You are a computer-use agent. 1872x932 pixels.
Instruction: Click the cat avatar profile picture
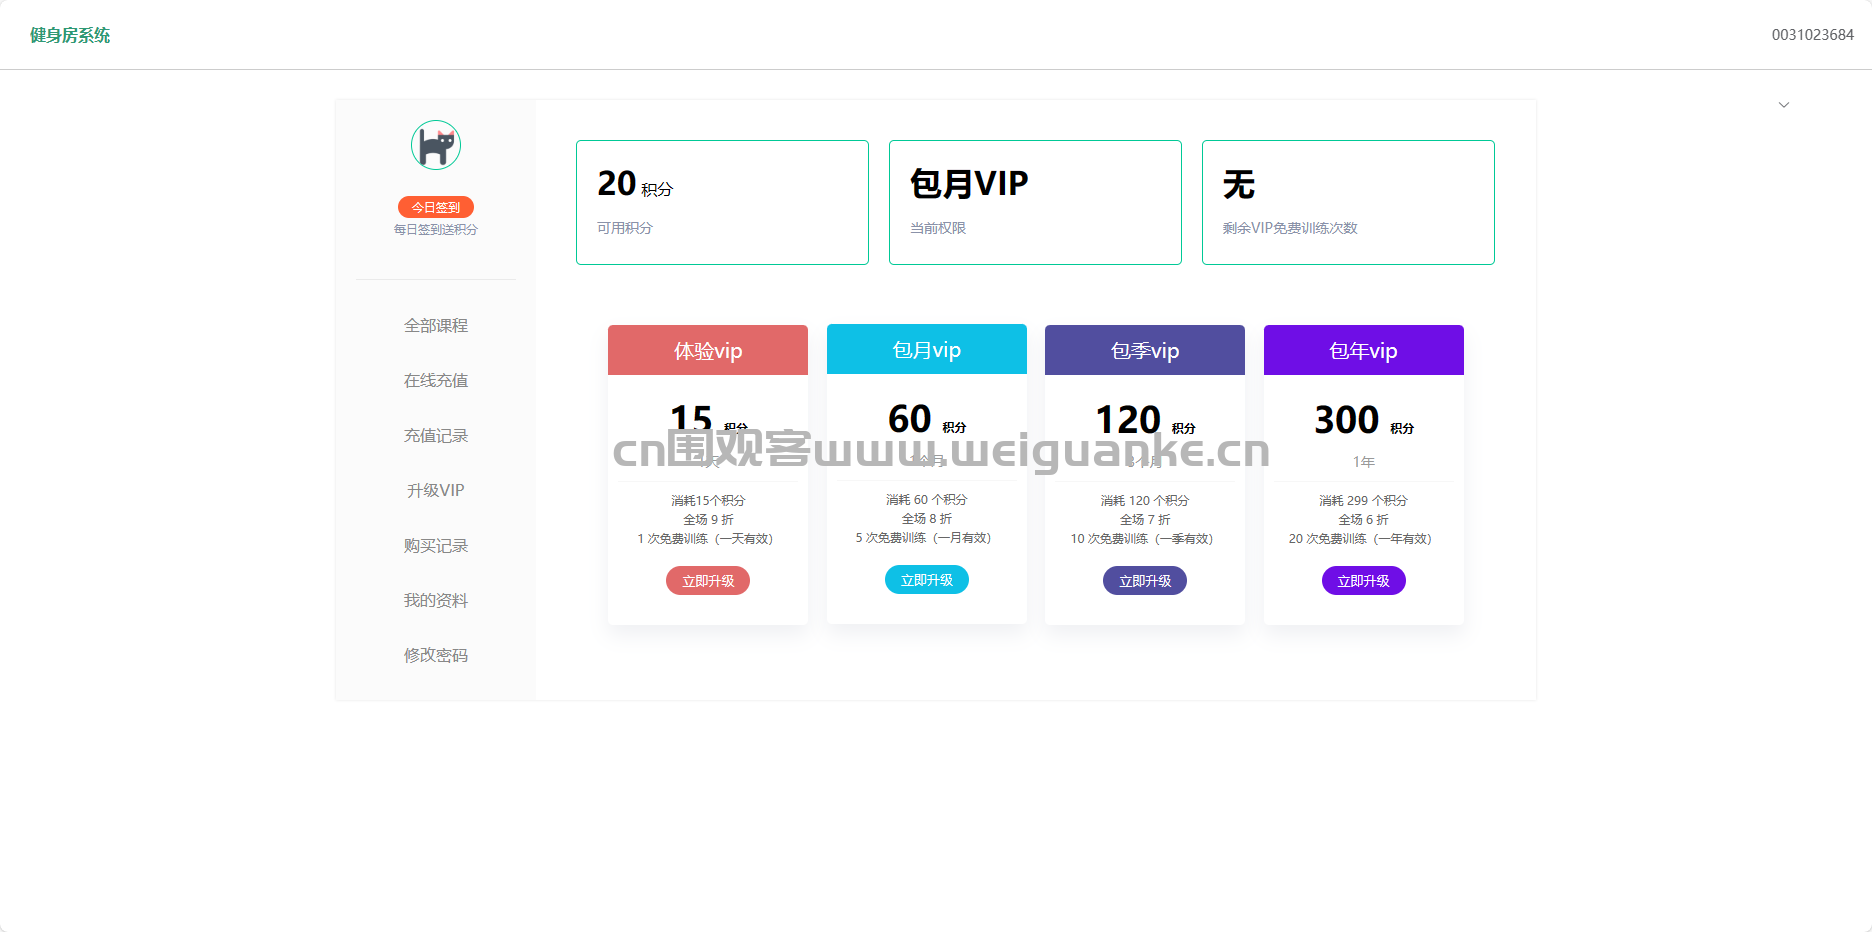436,145
